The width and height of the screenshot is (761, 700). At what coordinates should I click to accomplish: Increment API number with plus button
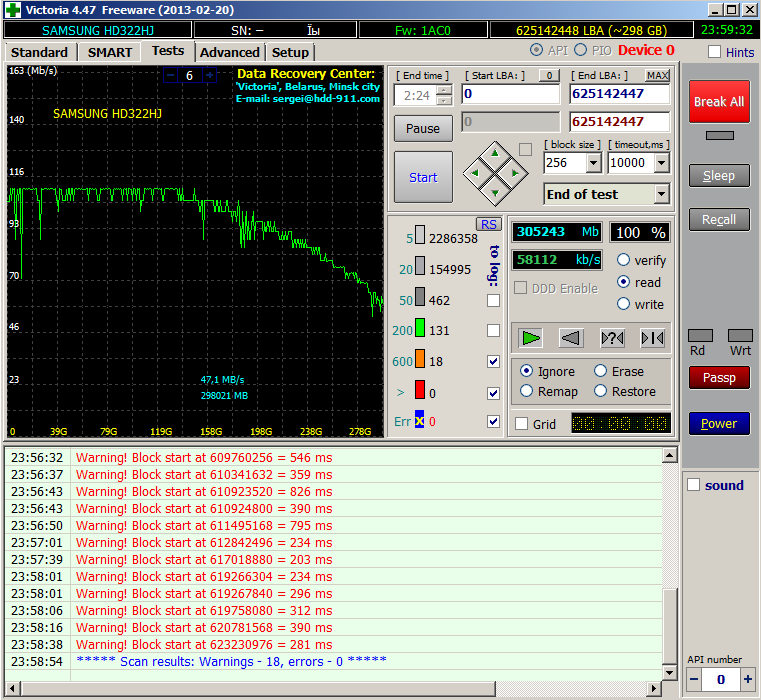747,679
